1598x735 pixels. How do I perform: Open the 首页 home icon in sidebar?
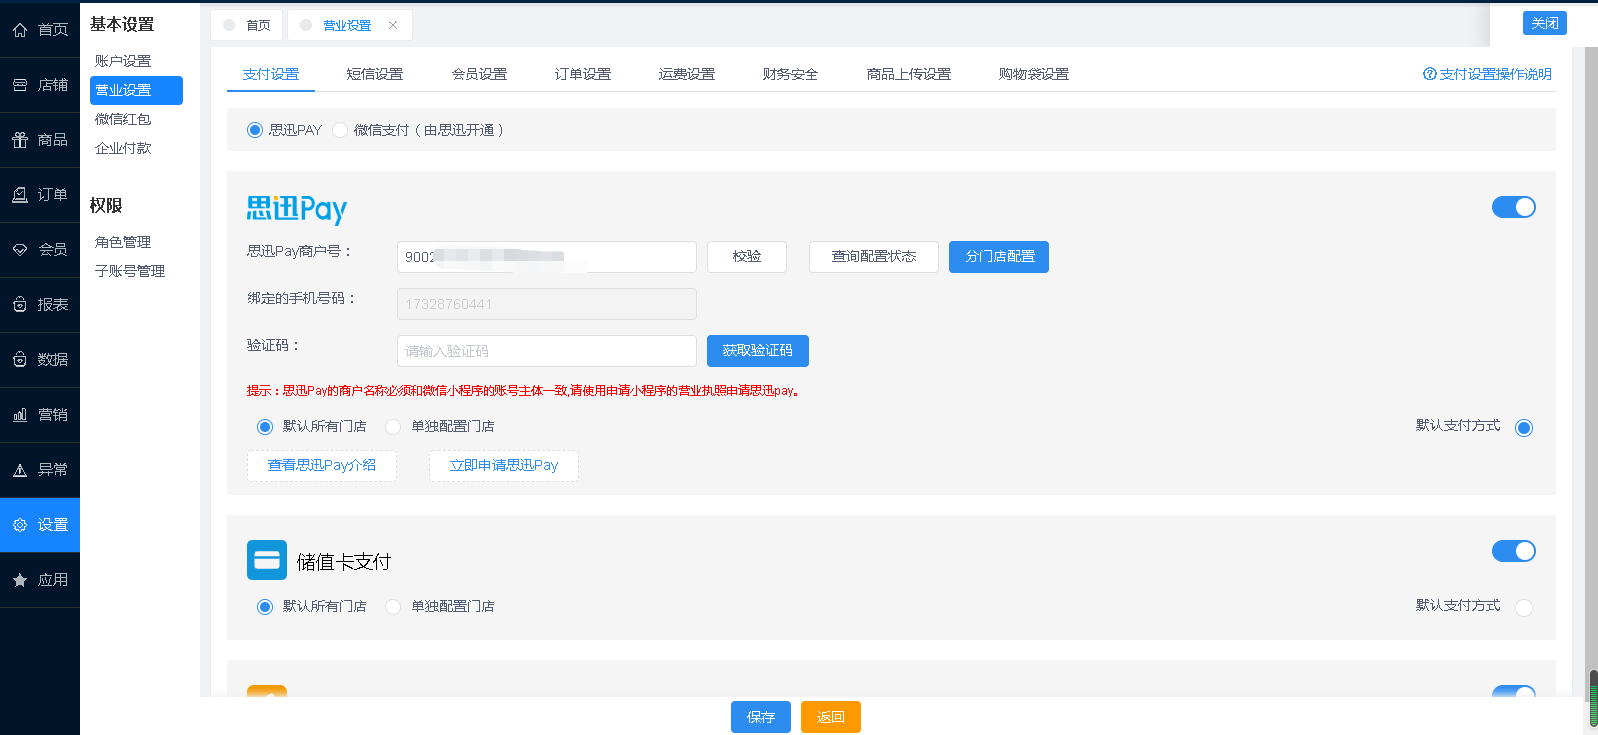point(20,30)
